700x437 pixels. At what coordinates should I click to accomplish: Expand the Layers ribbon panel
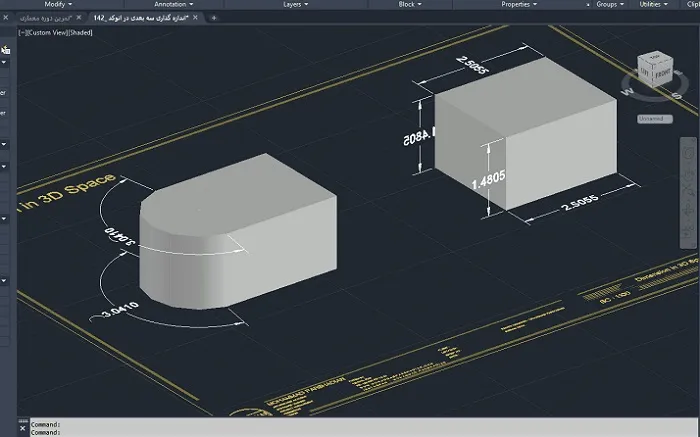pyautogui.click(x=296, y=4)
